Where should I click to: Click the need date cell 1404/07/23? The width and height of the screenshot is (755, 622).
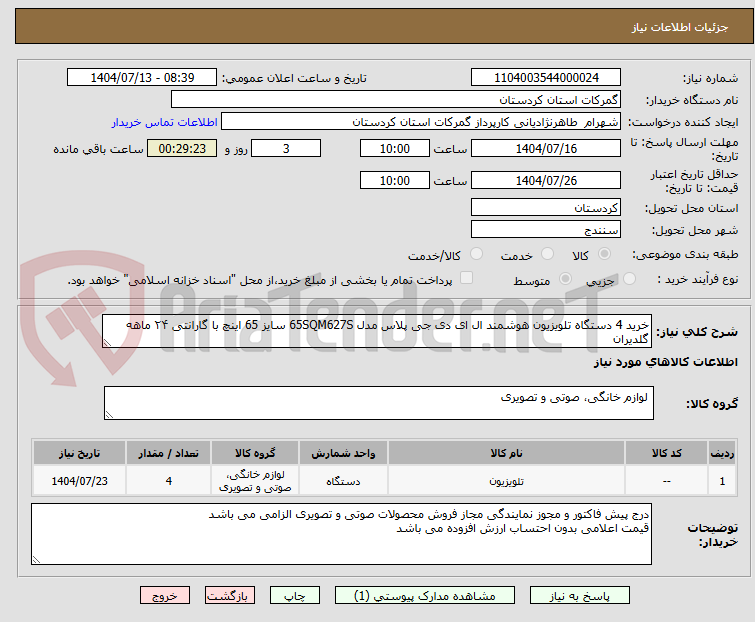coord(79,481)
